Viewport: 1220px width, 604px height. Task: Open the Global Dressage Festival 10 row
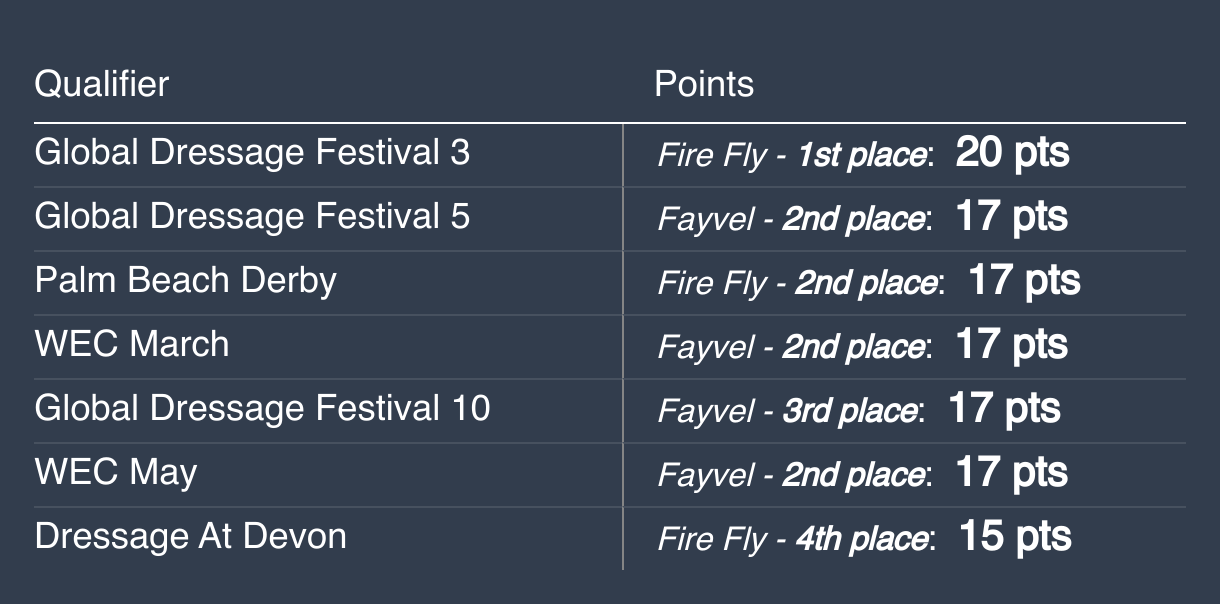[x=262, y=409]
